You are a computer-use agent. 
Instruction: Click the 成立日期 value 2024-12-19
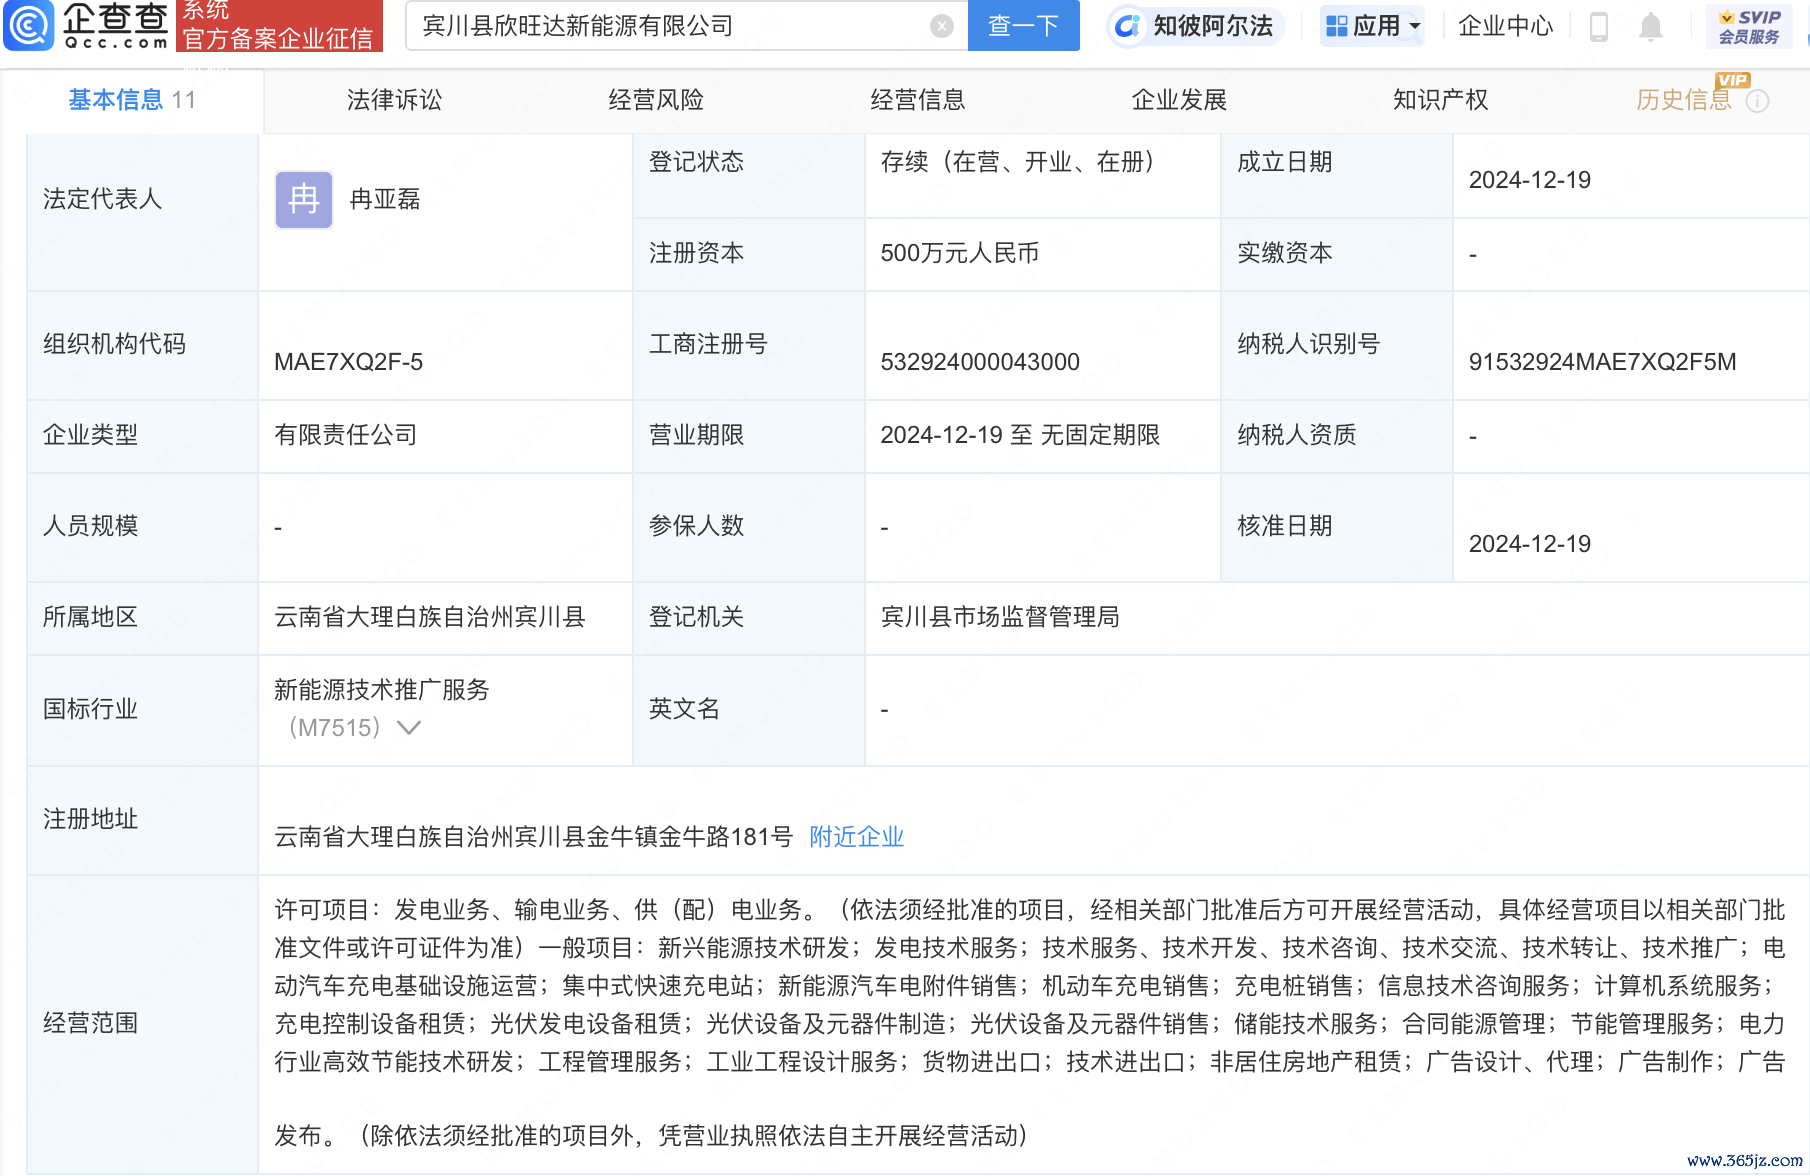click(1530, 180)
